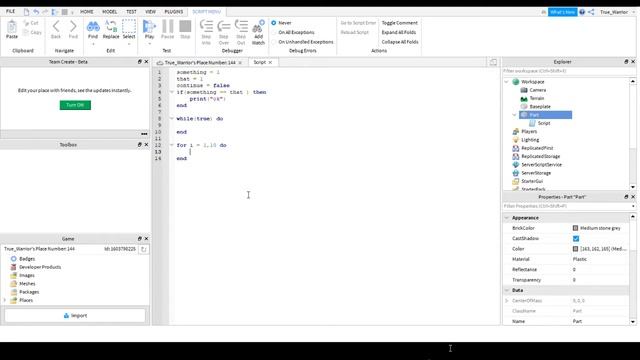This screenshot has height=360, width=640.
Task: Navigate Back with the arrow icon
Action: 56,27
